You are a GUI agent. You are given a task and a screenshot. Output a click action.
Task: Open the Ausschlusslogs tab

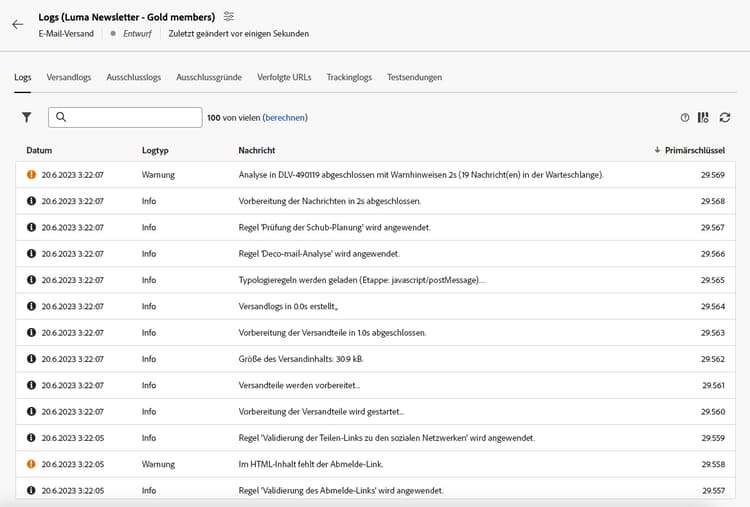coord(133,77)
